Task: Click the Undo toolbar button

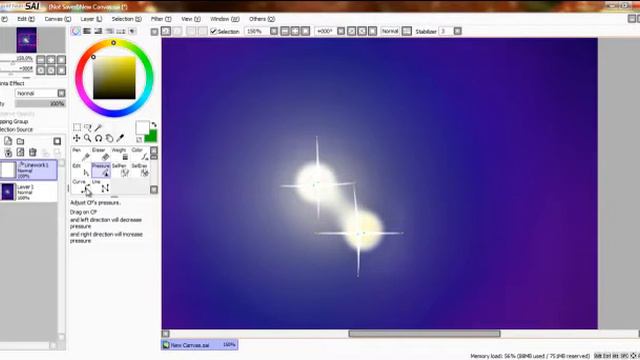Action: coord(166,31)
